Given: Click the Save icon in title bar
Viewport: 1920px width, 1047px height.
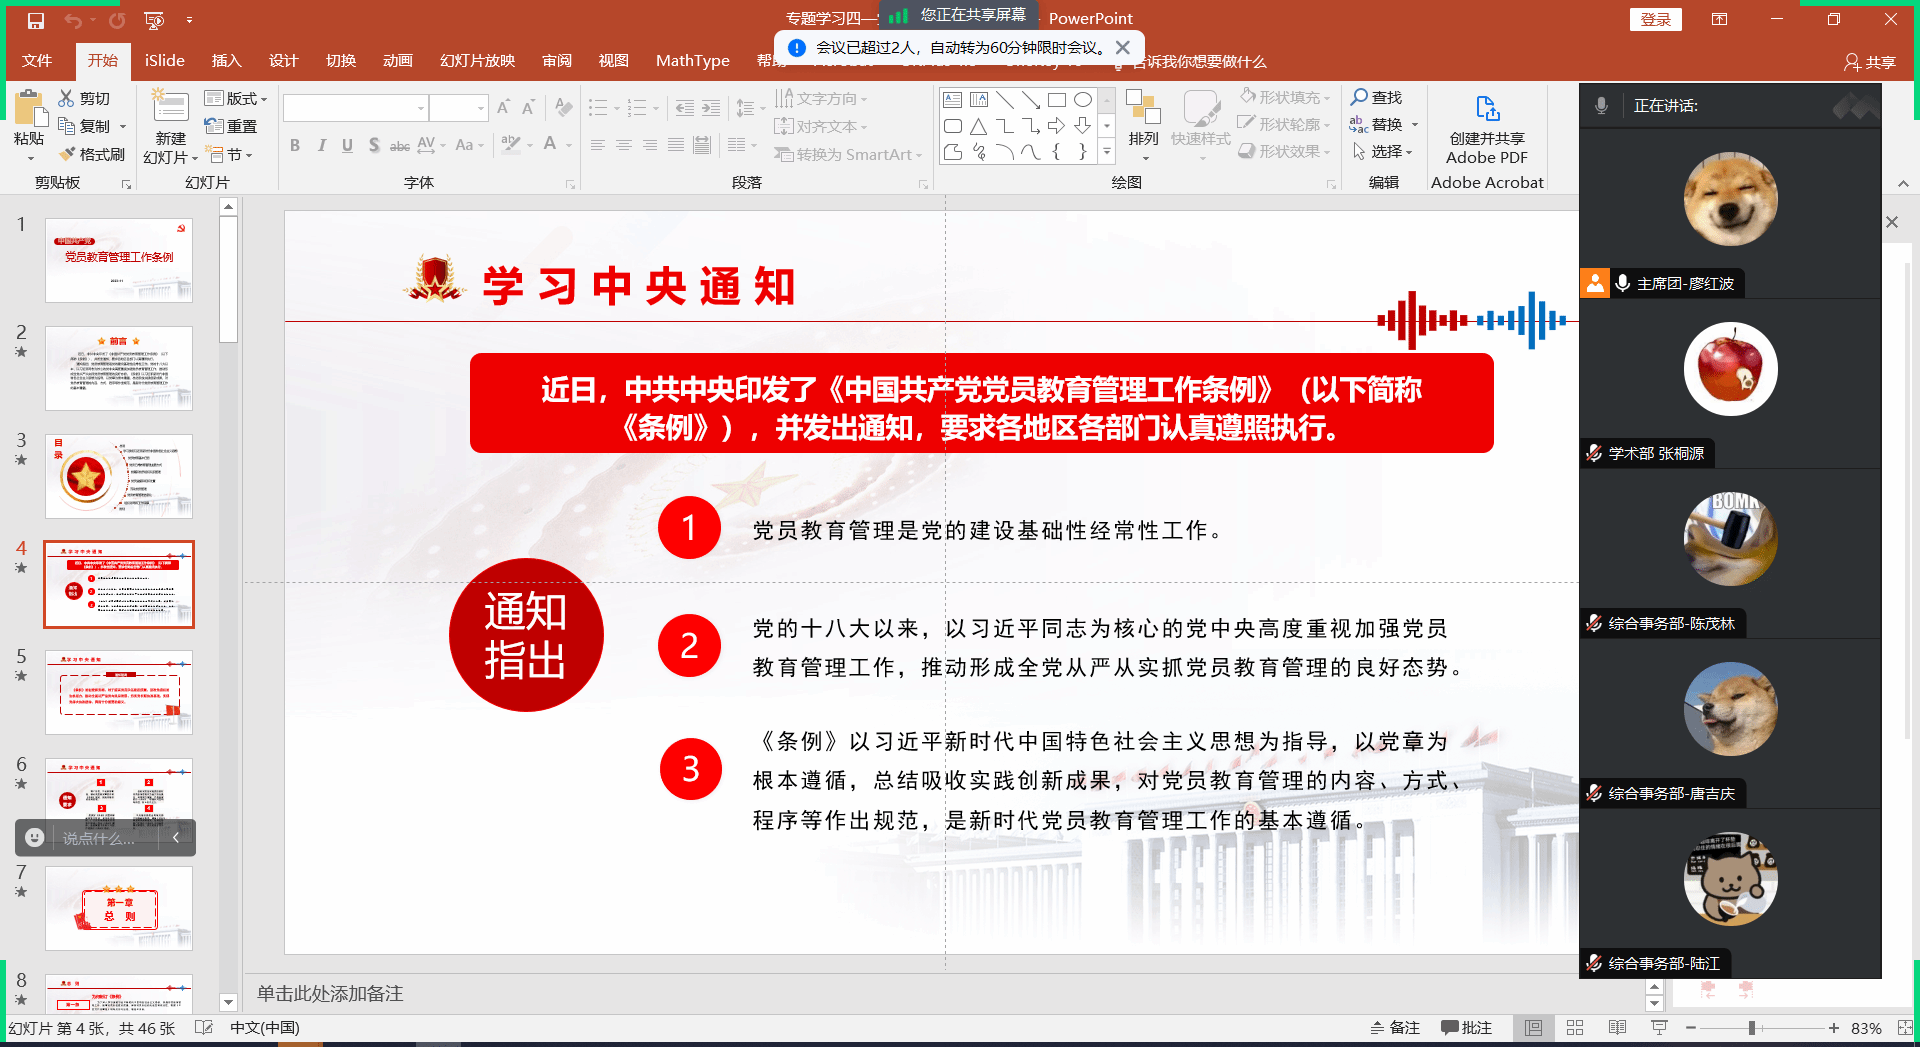Looking at the screenshot, I should click(36, 20).
